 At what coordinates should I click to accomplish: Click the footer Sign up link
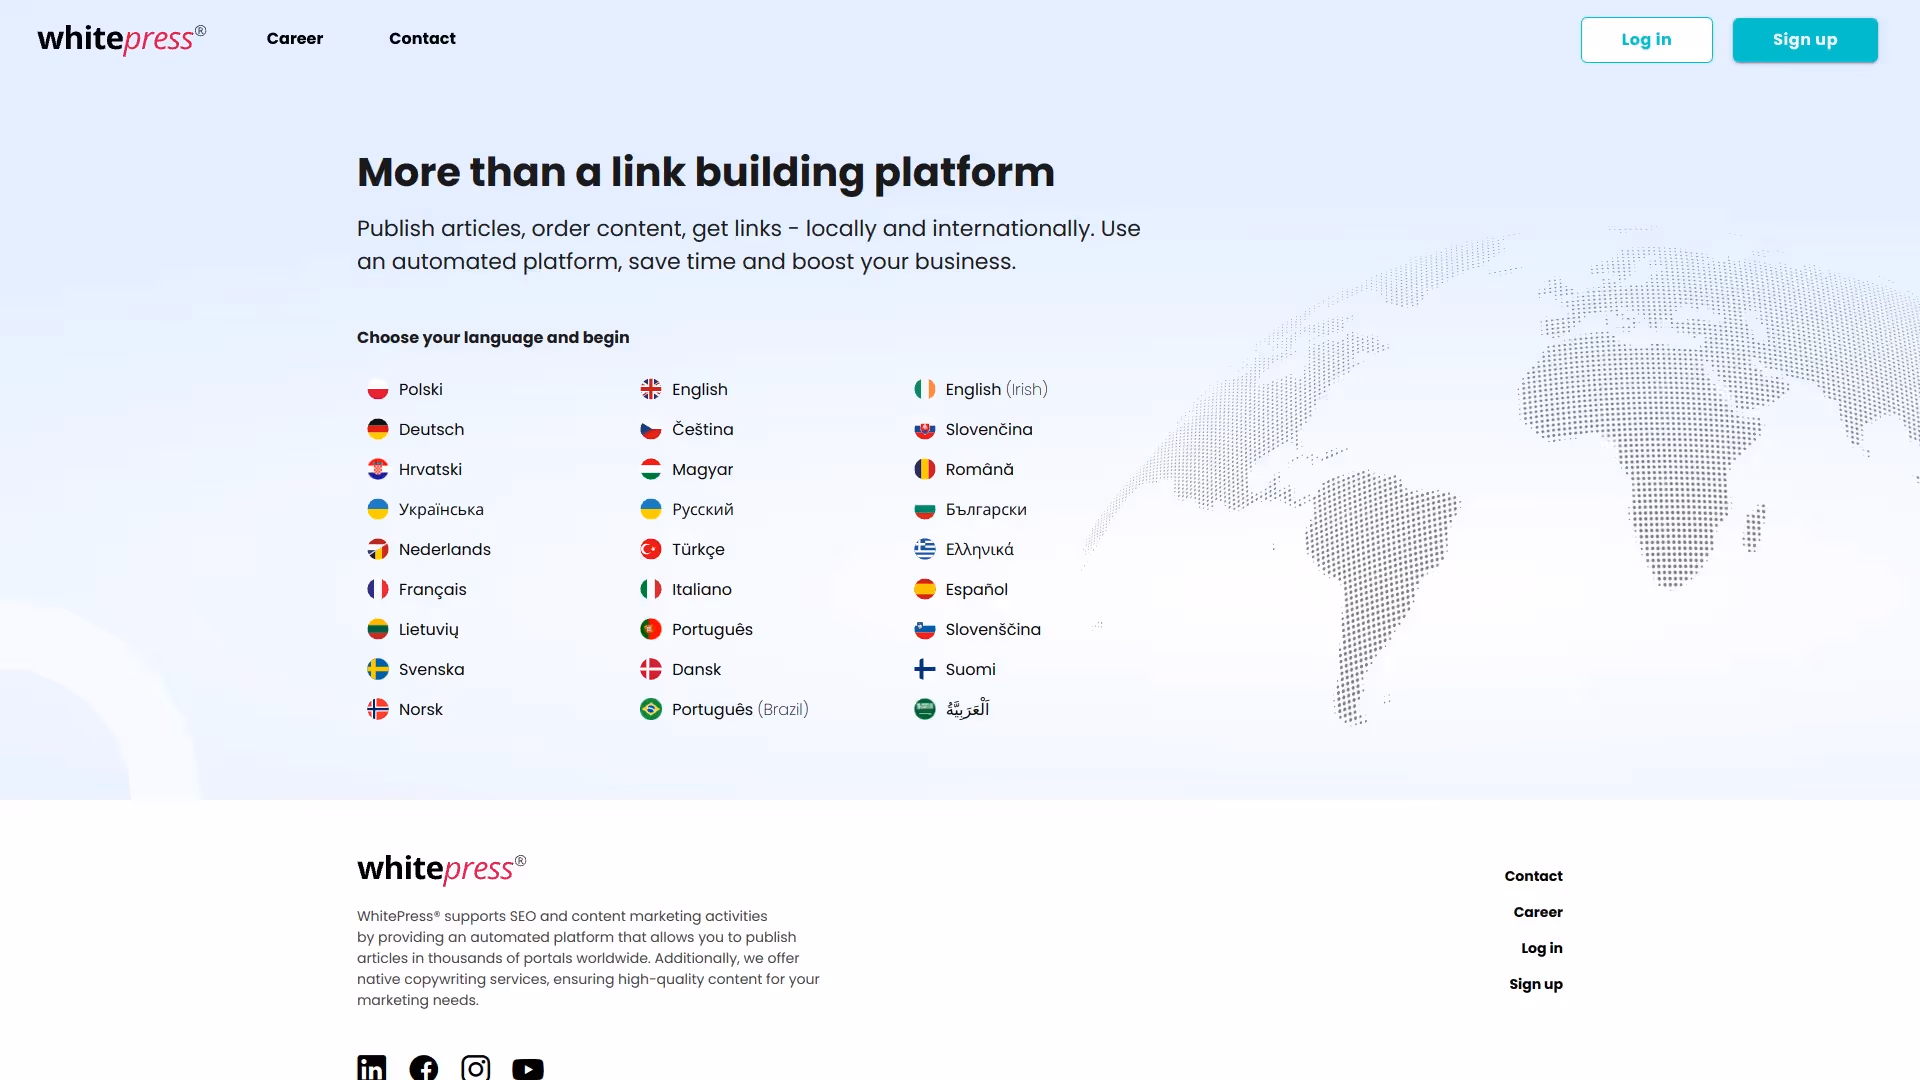point(1536,984)
